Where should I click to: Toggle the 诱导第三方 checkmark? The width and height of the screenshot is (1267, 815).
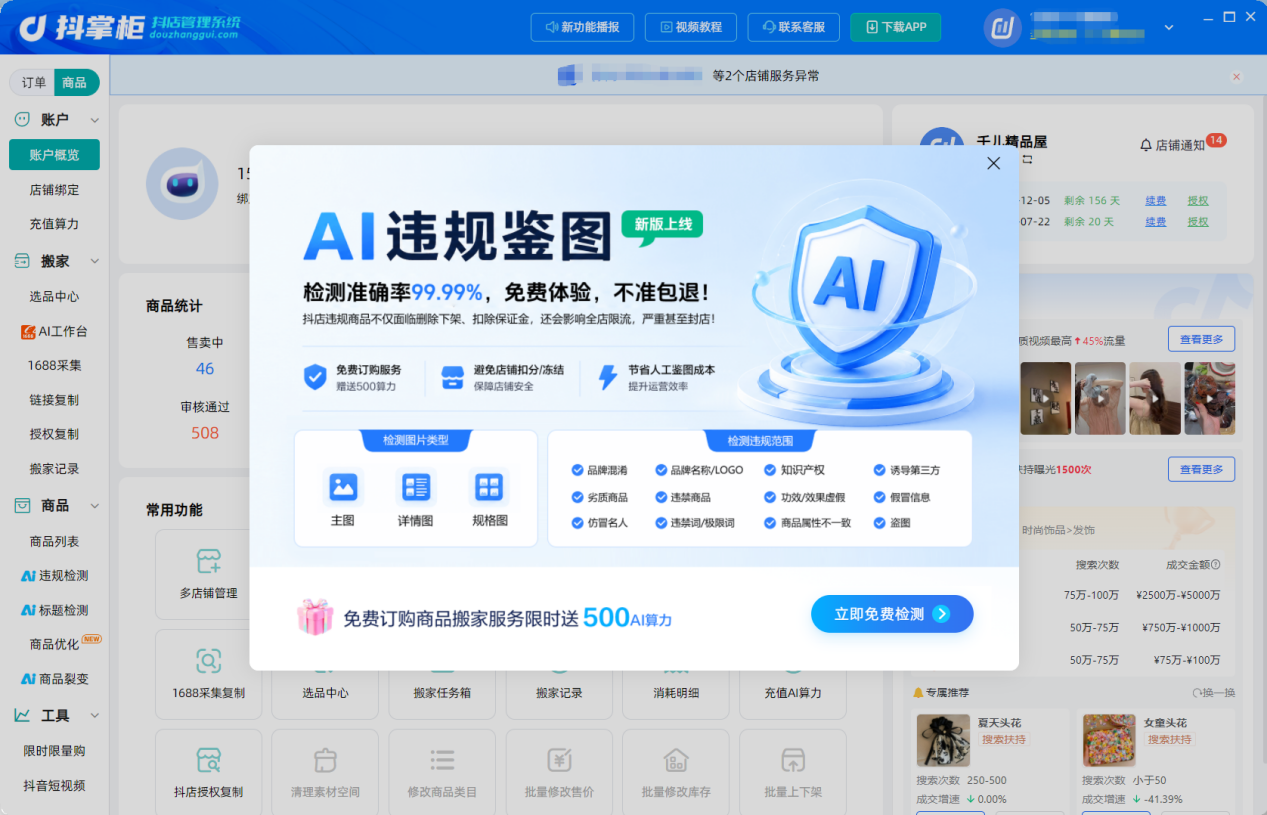[880, 470]
